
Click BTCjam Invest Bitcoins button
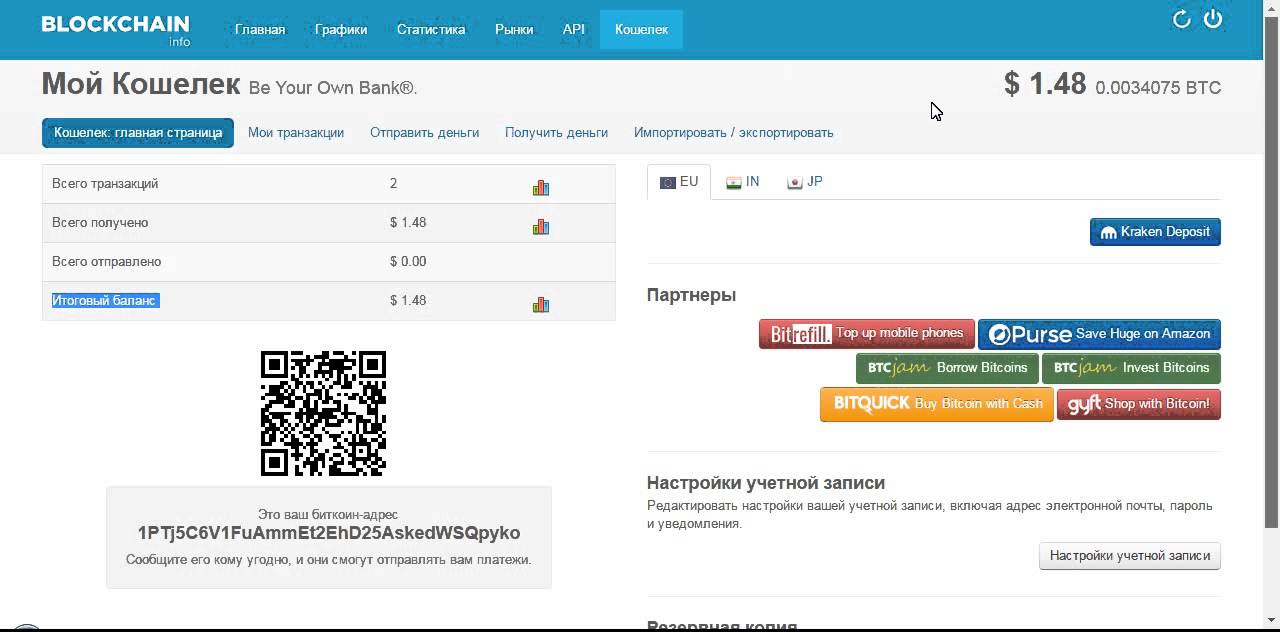tap(1131, 368)
